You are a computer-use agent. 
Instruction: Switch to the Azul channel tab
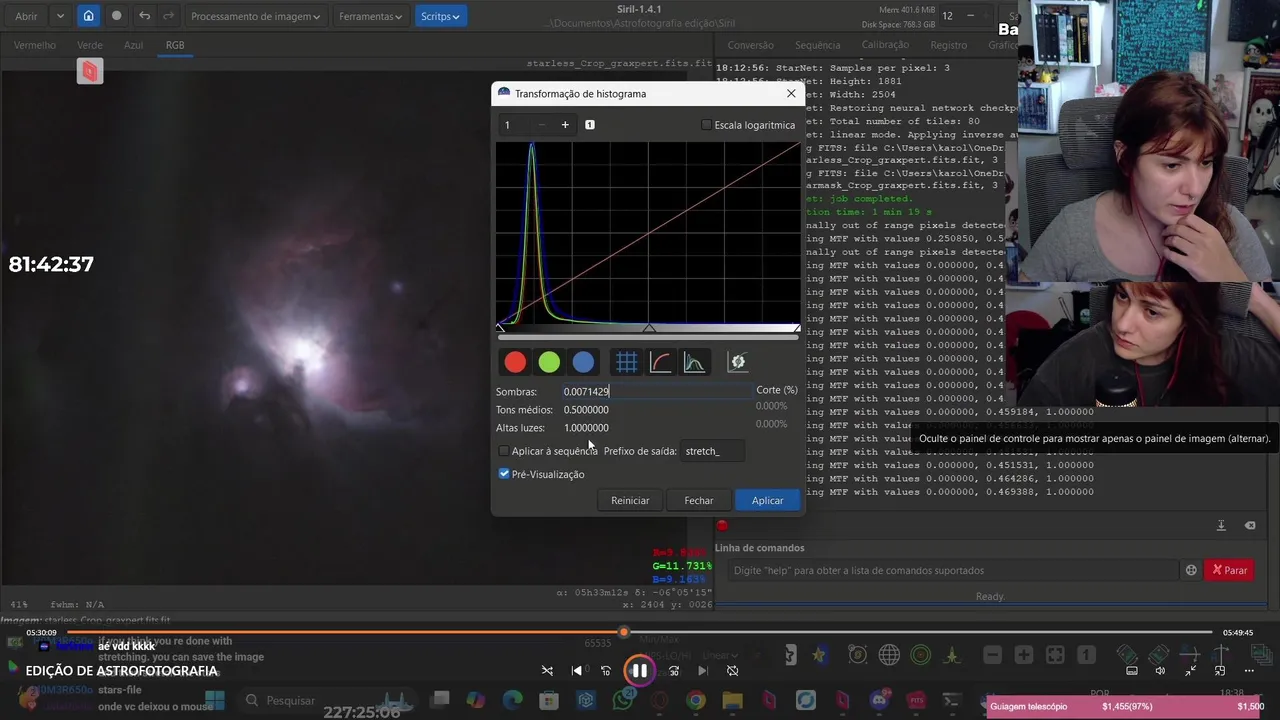(x=133, y=45)
